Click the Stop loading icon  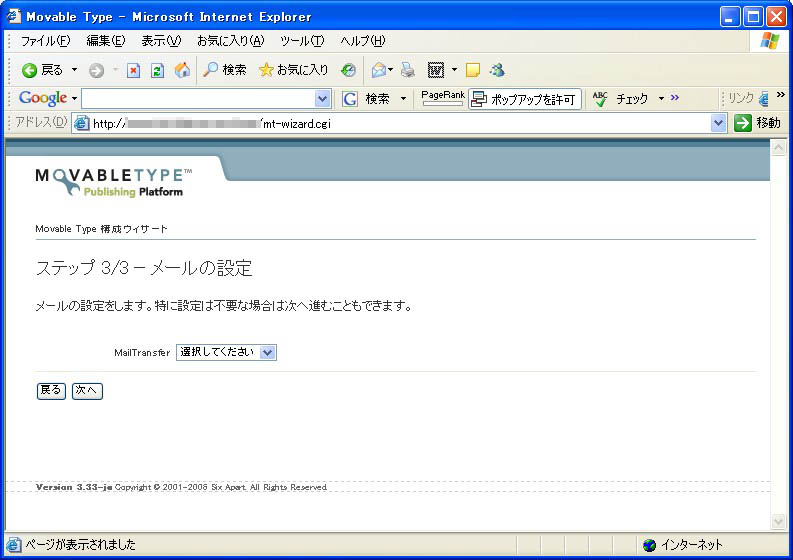tap(133, 70)
